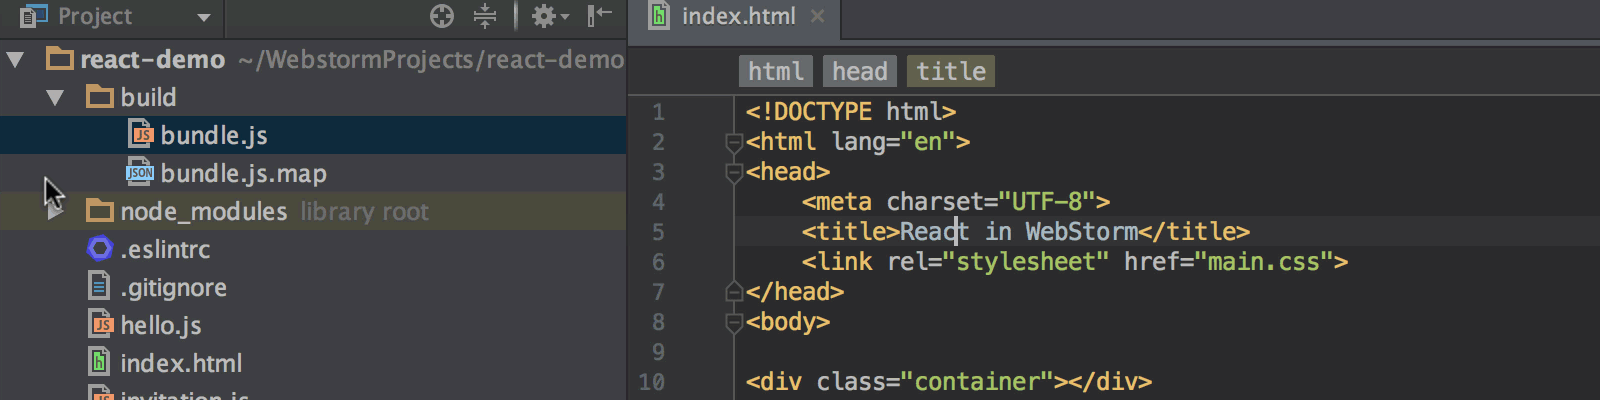Click the scroll from source target icon
This screenshot has height=400, width=1600.
pyautogui.click(x=441, y=16)
